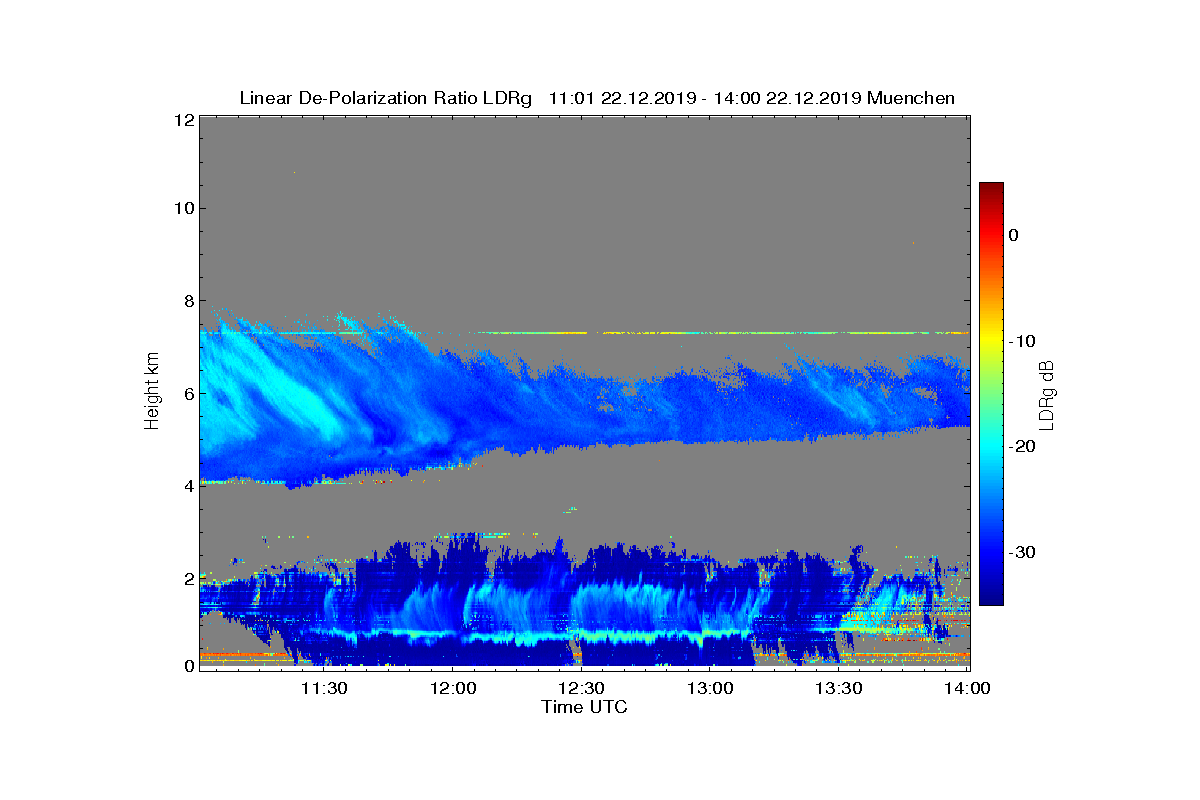Image resolution: width=1200 pixels, height=800 pixels.
Task: Click the height tick label 0
Action: pos(188,666)
